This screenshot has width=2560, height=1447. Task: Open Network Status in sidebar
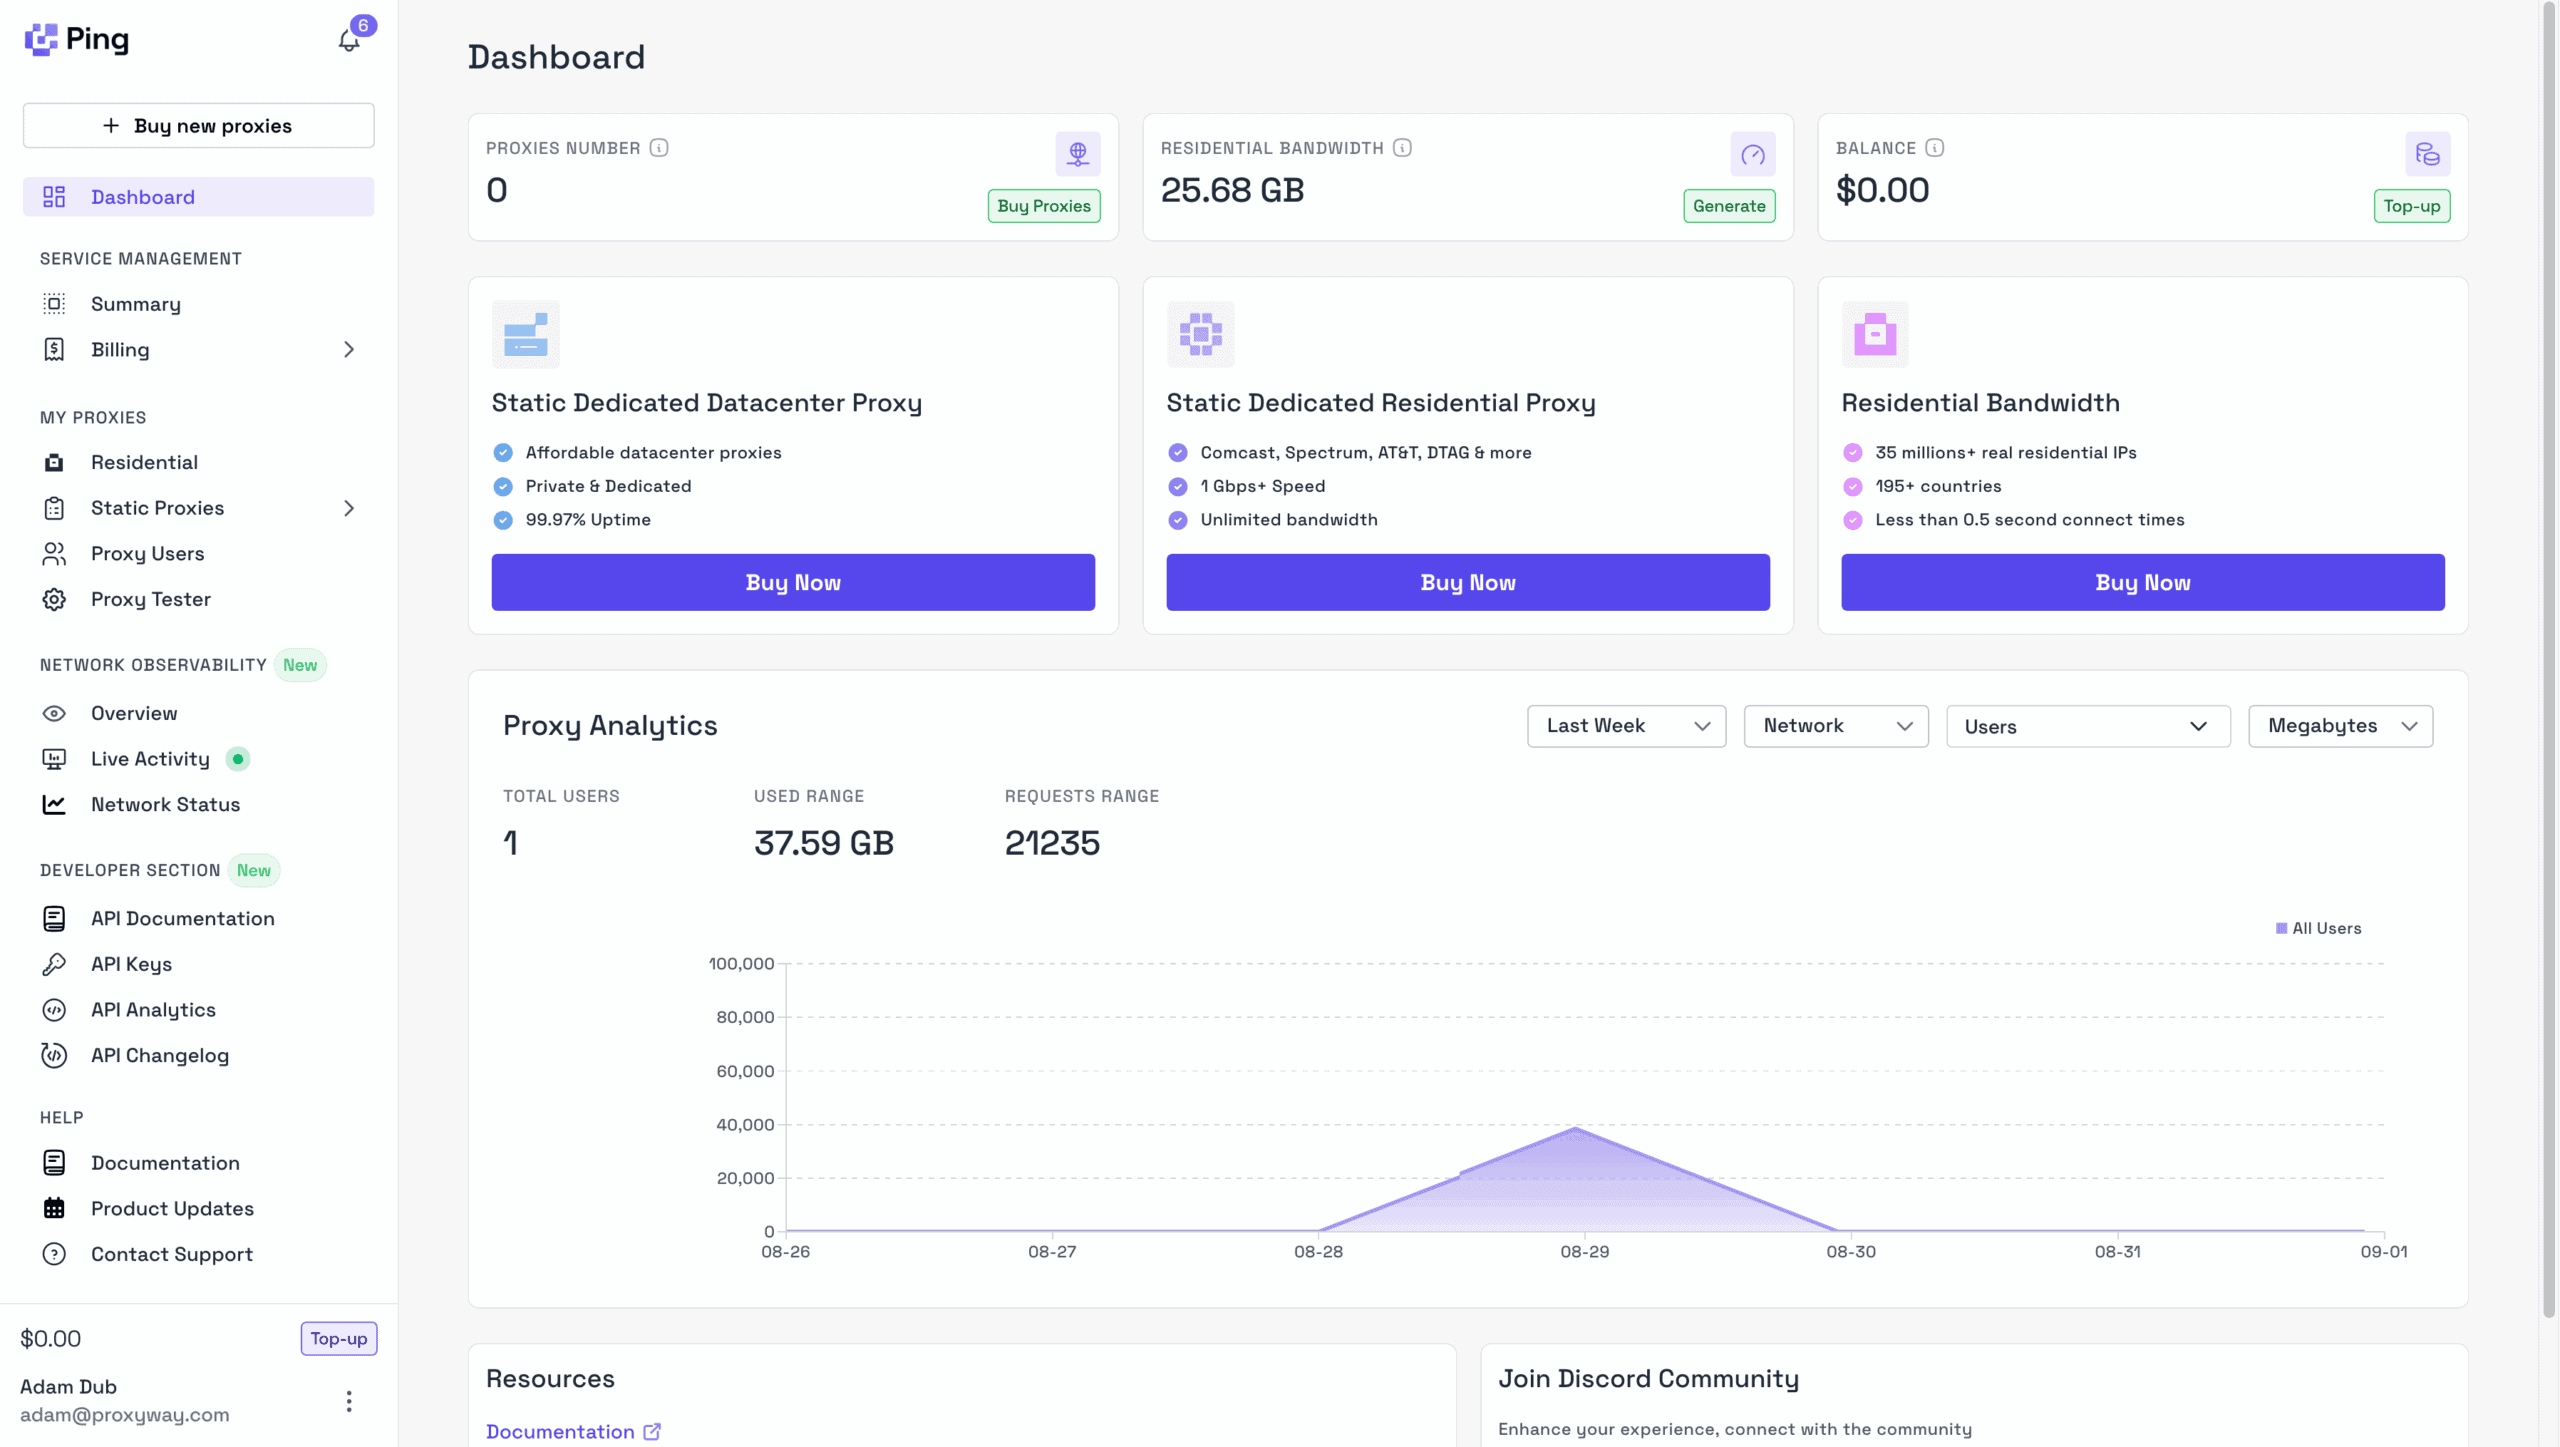[x=165, y=805]
